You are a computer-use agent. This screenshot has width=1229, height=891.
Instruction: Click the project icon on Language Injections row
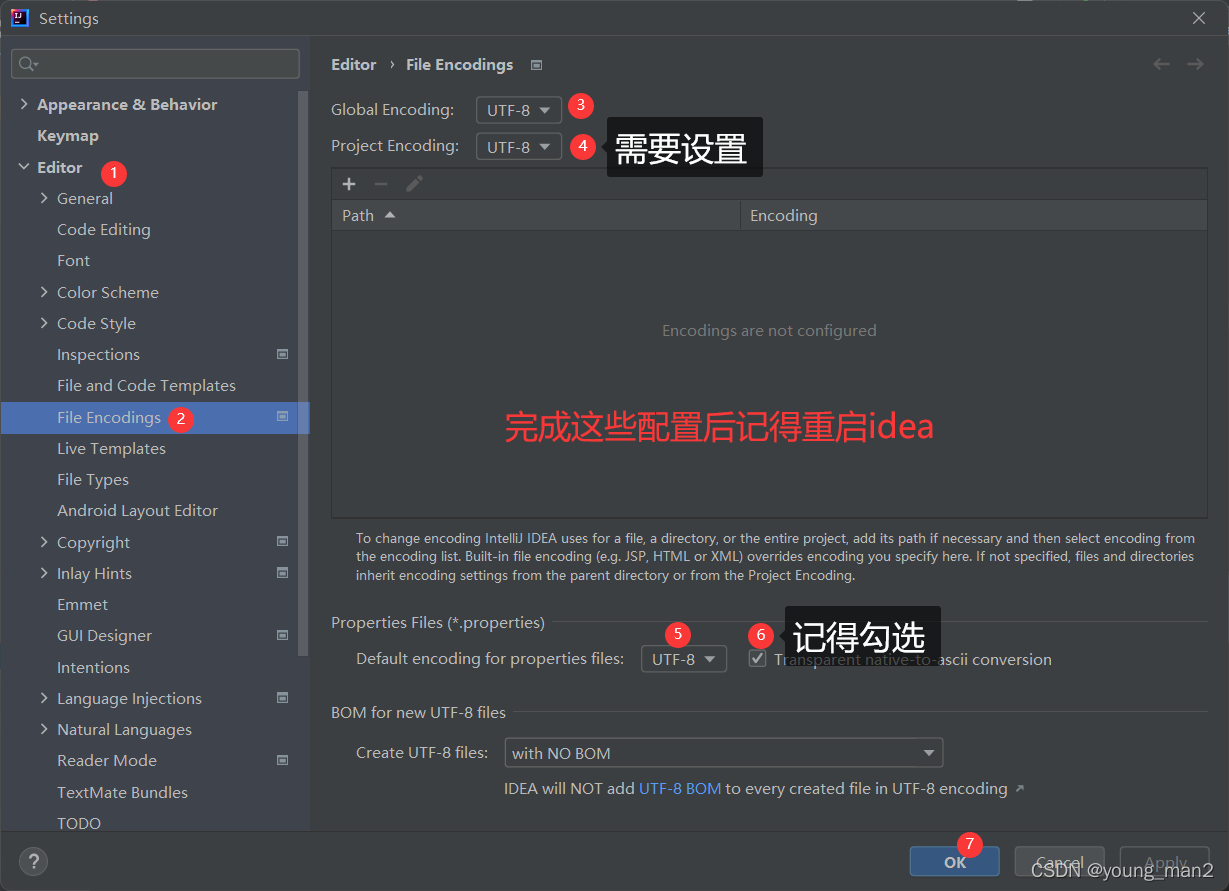(283, 698)
